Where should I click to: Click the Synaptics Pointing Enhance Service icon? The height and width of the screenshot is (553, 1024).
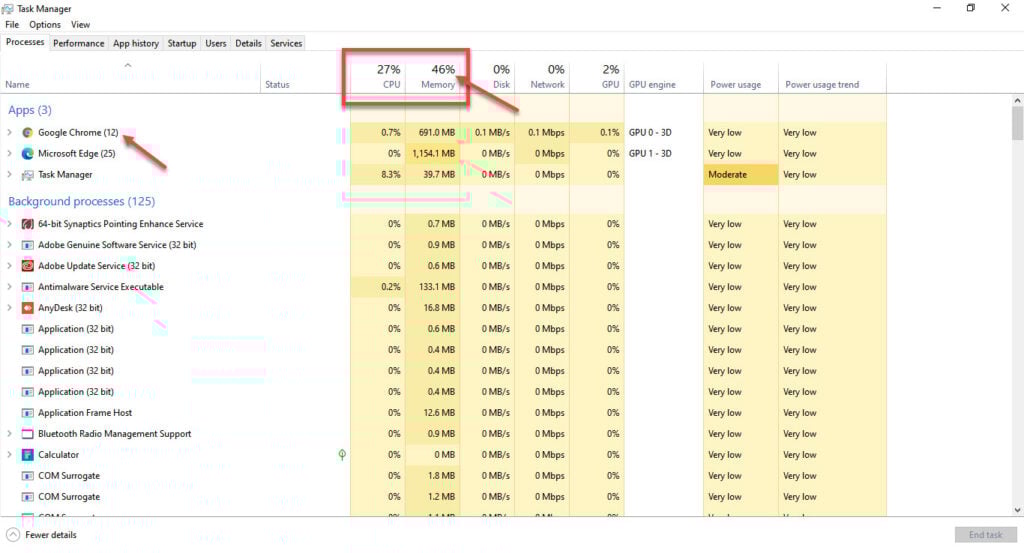point(27,224)
